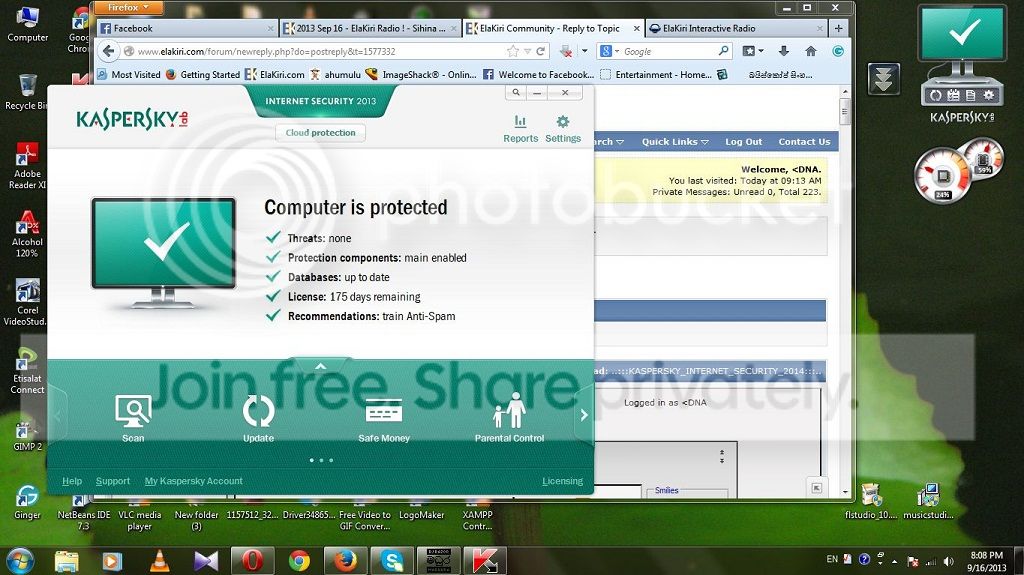Show hidden system tray icons arrow
This screenshot has width=1024, height=575.
point(894,561)
